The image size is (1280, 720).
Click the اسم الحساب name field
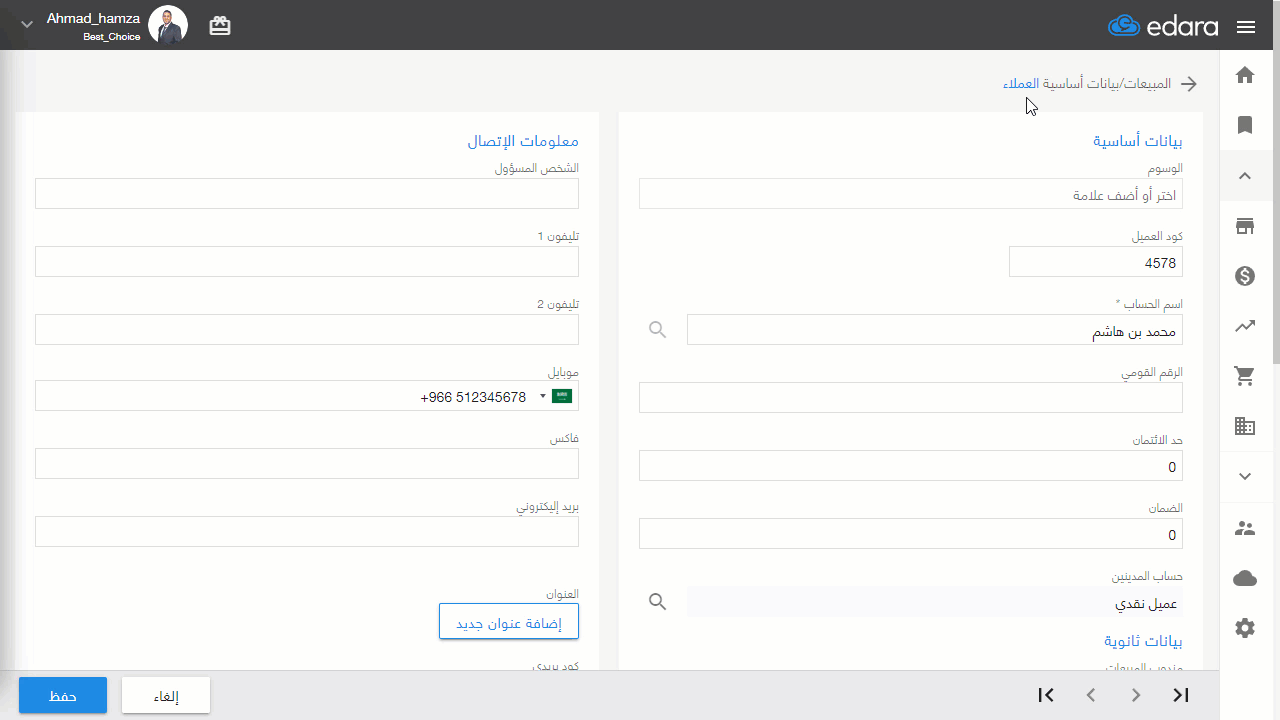coord(935,330)
